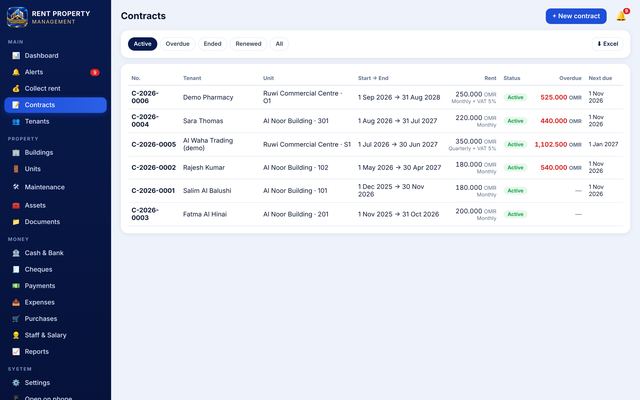The image size is (640, 400).
Task: Open contract C-2026-0004
Action: click(x=145, y=120)
